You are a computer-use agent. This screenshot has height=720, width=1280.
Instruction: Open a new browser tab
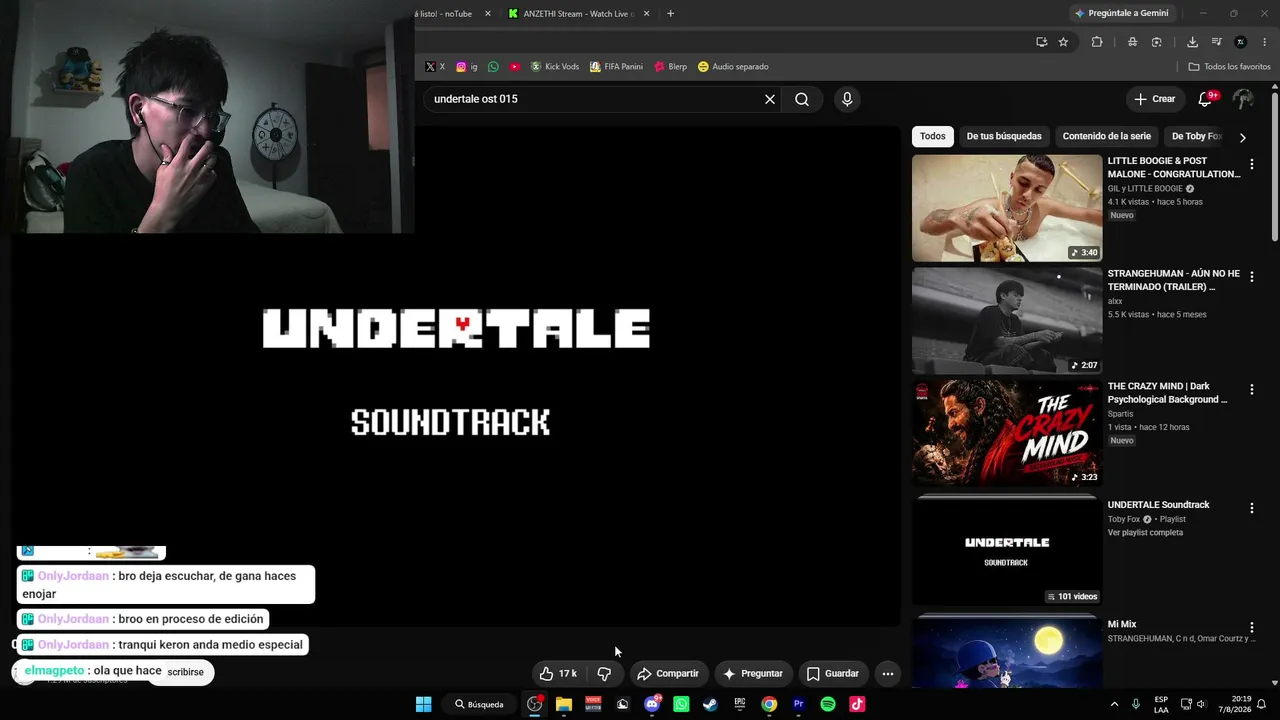(670, 14)
